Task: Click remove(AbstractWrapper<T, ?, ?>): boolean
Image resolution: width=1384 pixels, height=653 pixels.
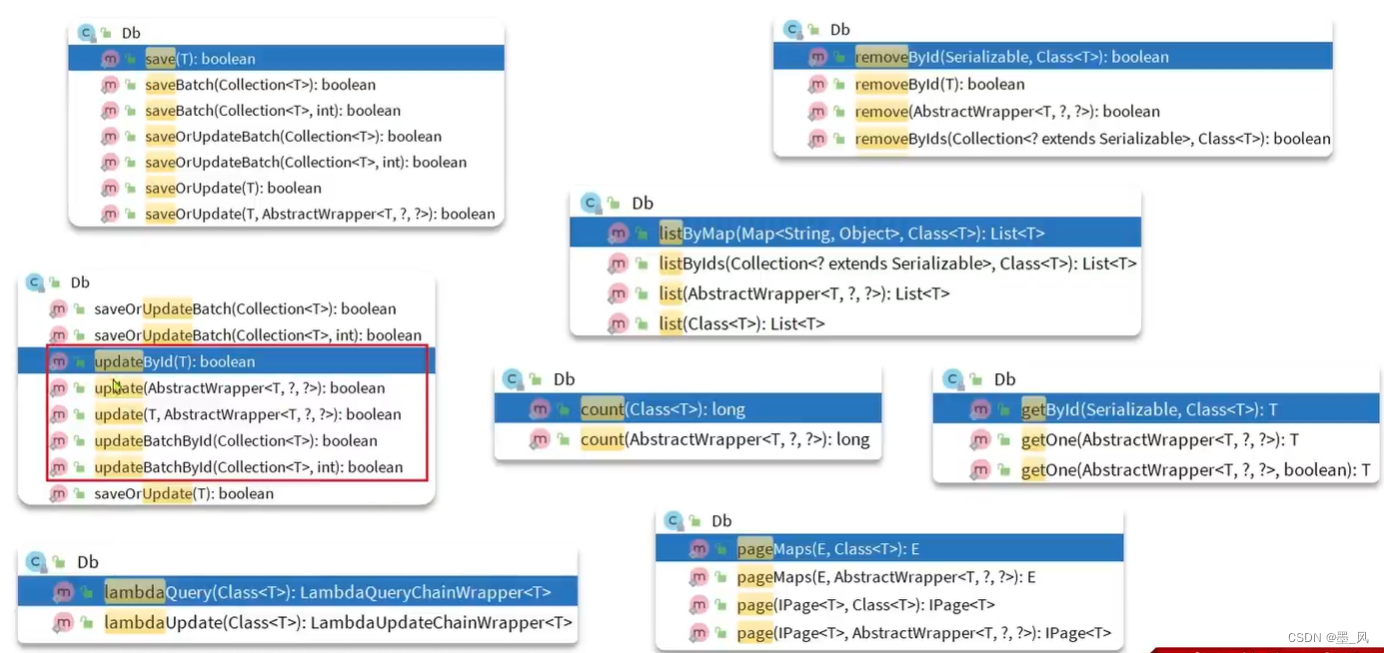Action: (1007, 111)
